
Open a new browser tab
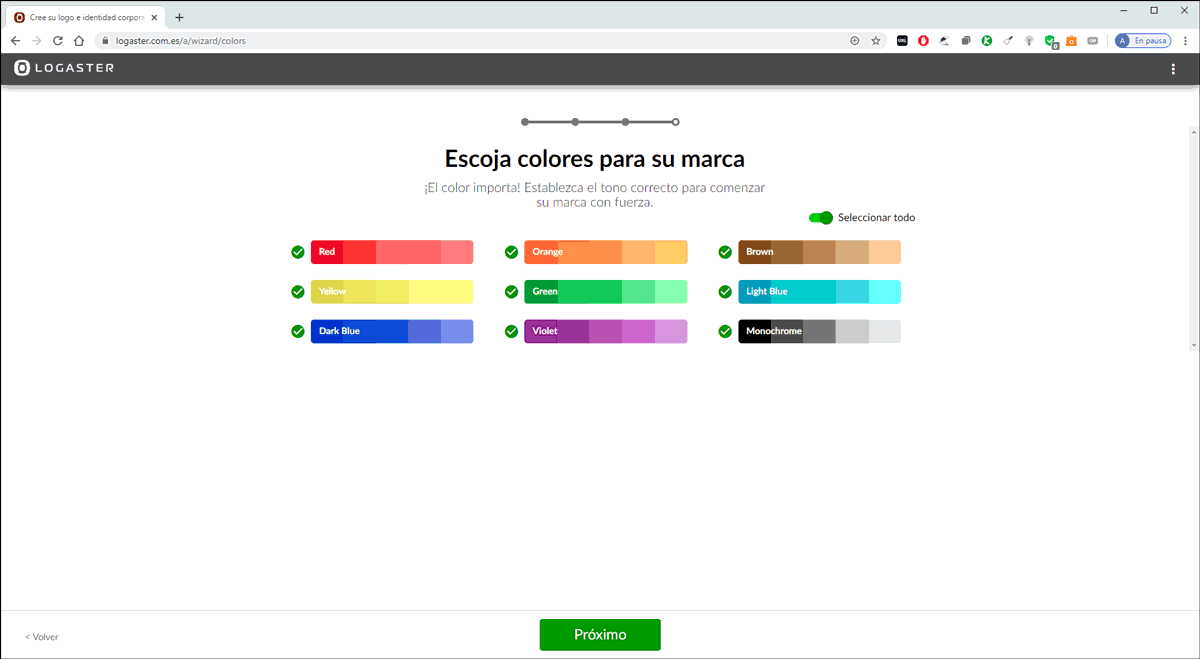(180, 17)
